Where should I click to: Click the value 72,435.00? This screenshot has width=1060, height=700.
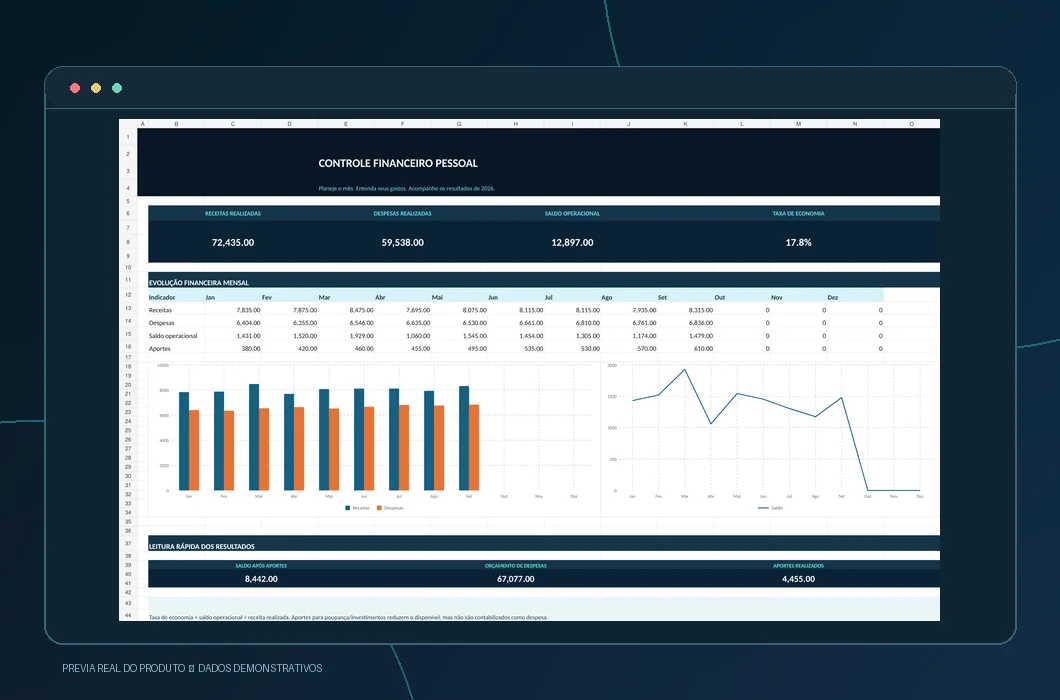click(233, 242)
